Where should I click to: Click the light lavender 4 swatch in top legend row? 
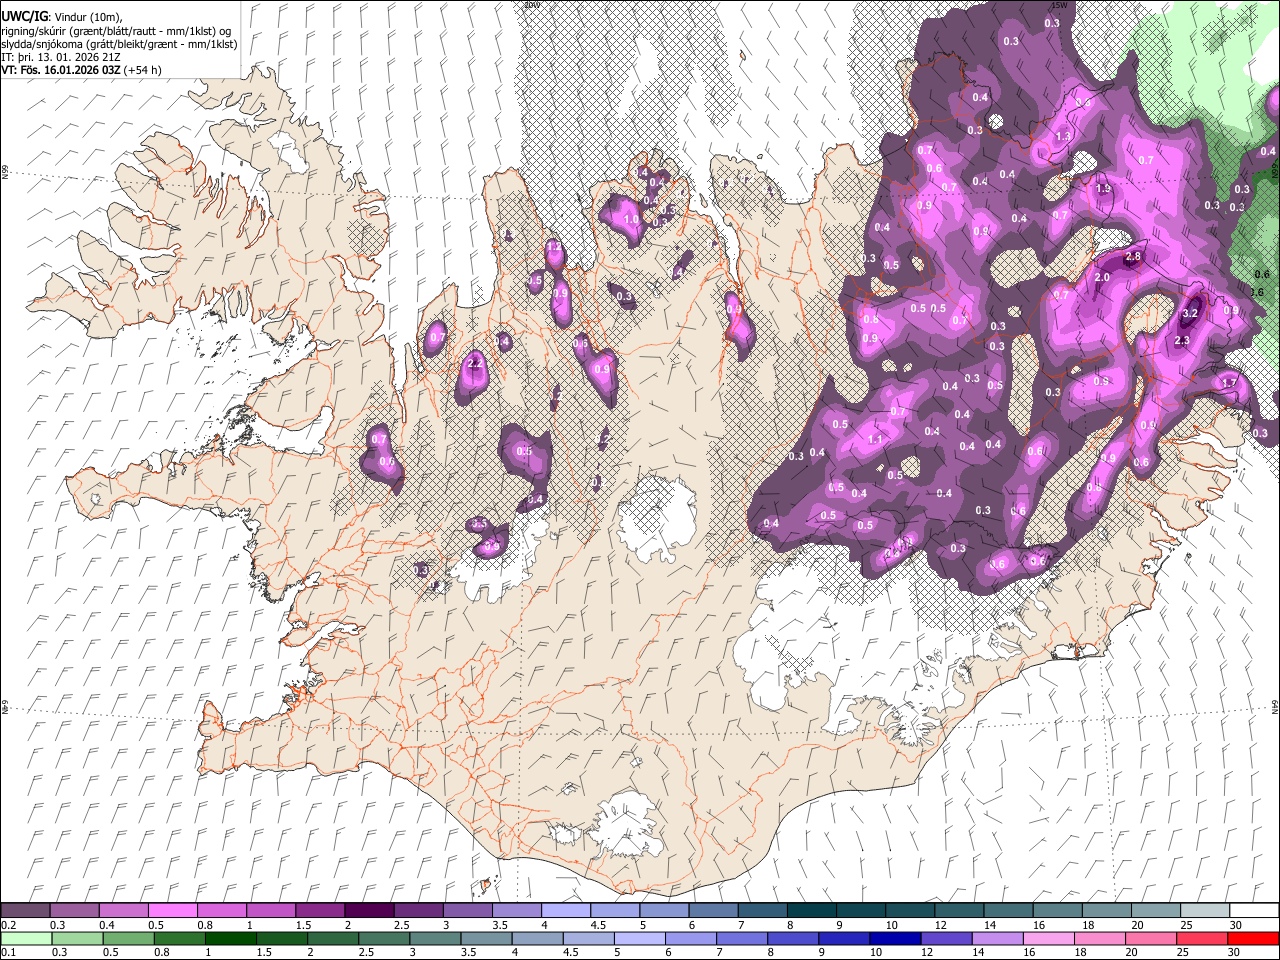coord(564,911)
